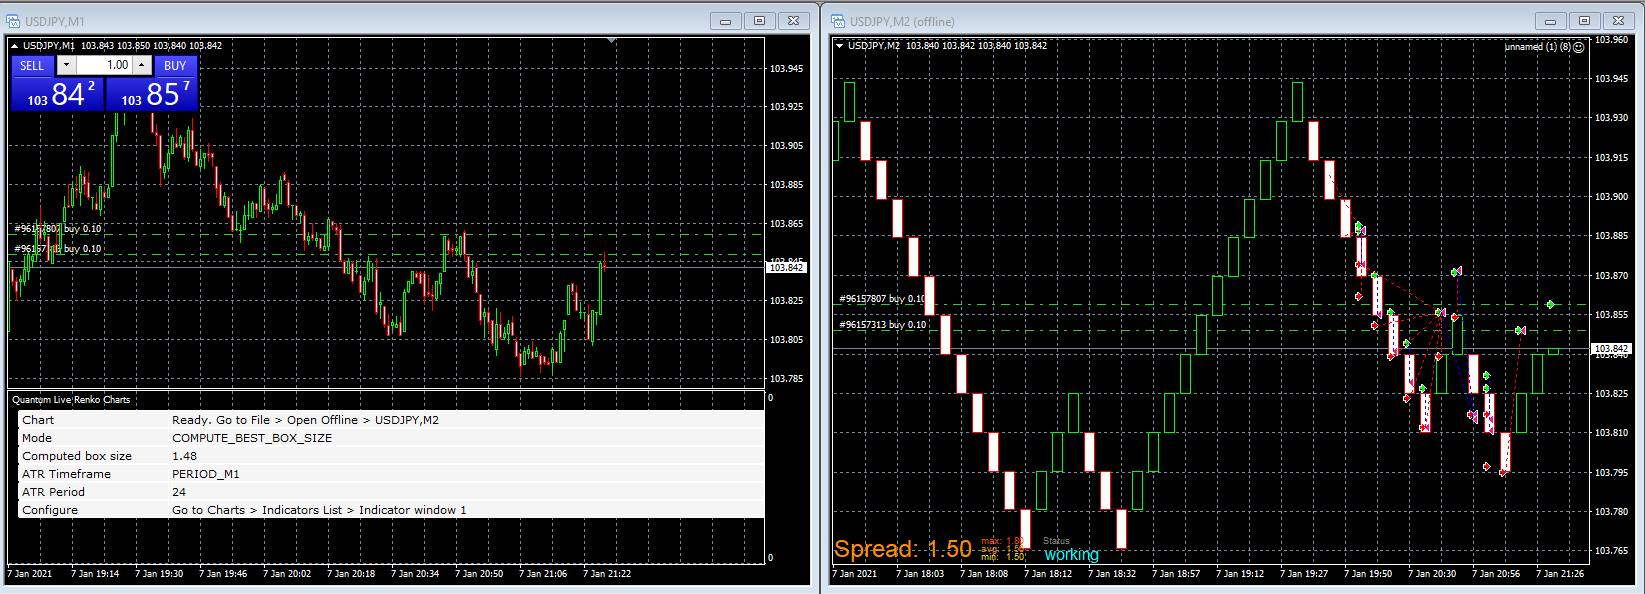Close the USDJPY,M2 (offline) window
Screen dimensions: 1645x594
coord(1618,20)
